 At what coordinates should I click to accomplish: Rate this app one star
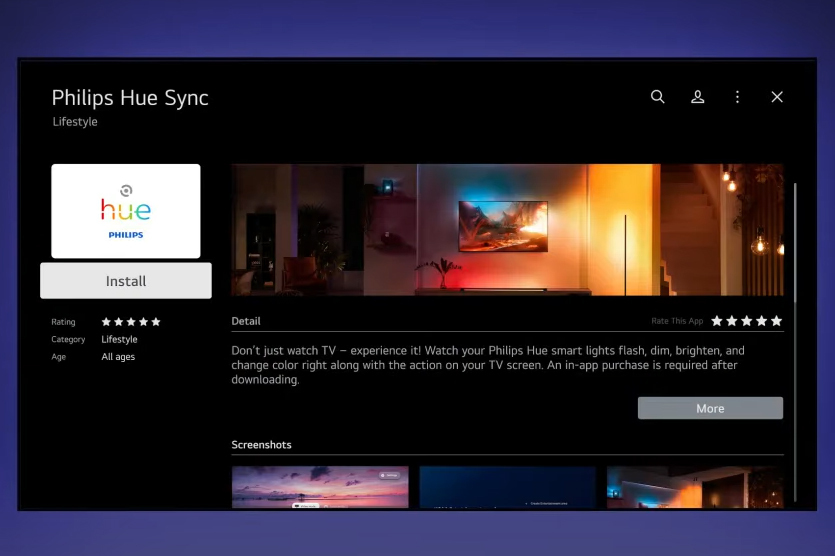tap(717, 321)
